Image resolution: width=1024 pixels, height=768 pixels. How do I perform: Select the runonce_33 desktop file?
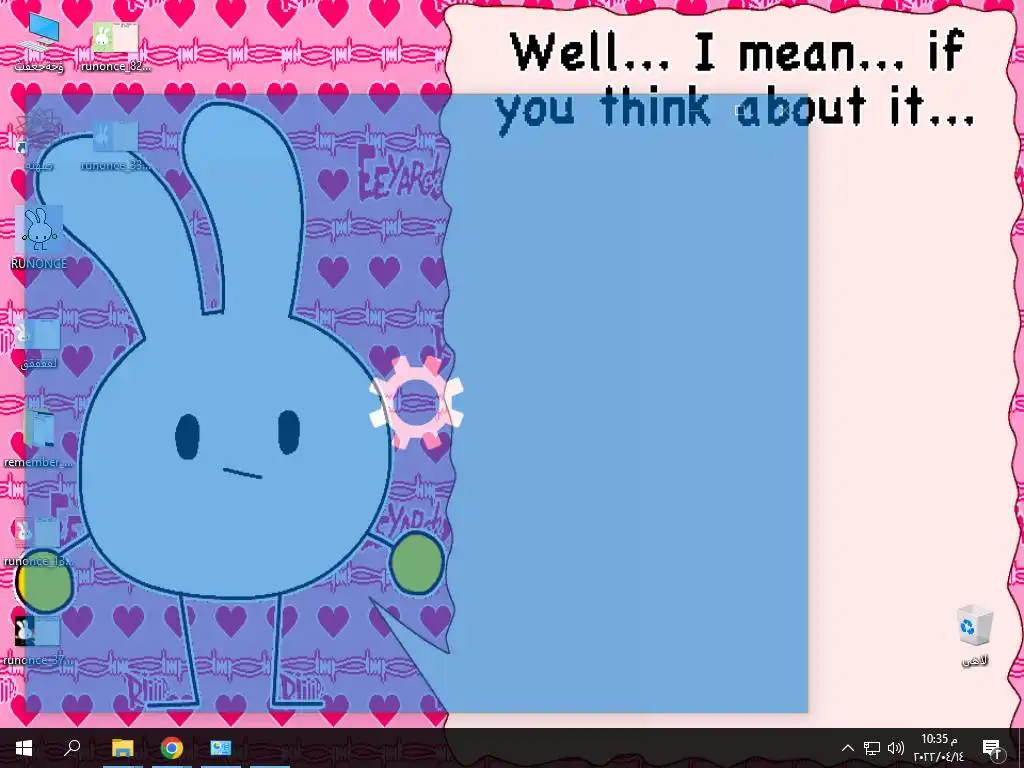pos(115,145)
